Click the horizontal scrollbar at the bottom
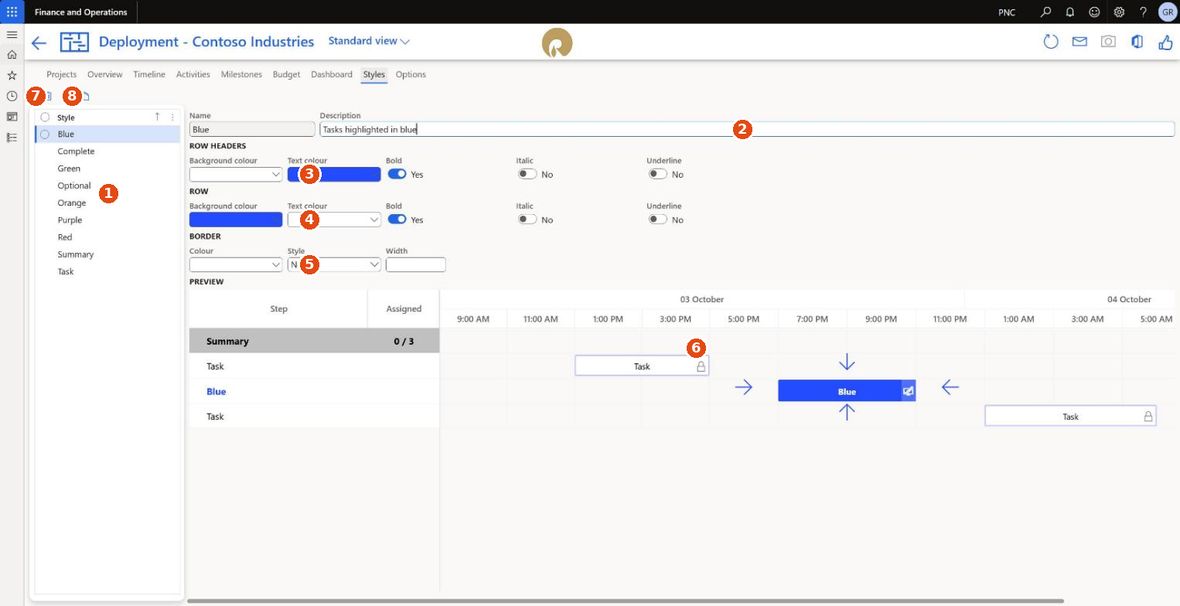 point(625,601)
